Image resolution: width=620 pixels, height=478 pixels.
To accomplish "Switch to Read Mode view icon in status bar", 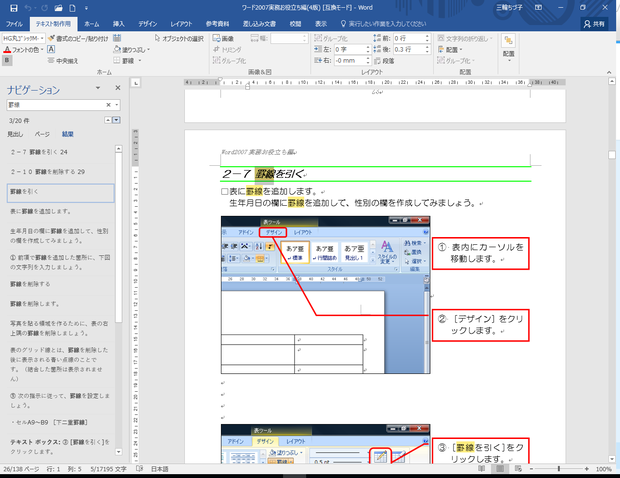I will click(x=482, y=469).
